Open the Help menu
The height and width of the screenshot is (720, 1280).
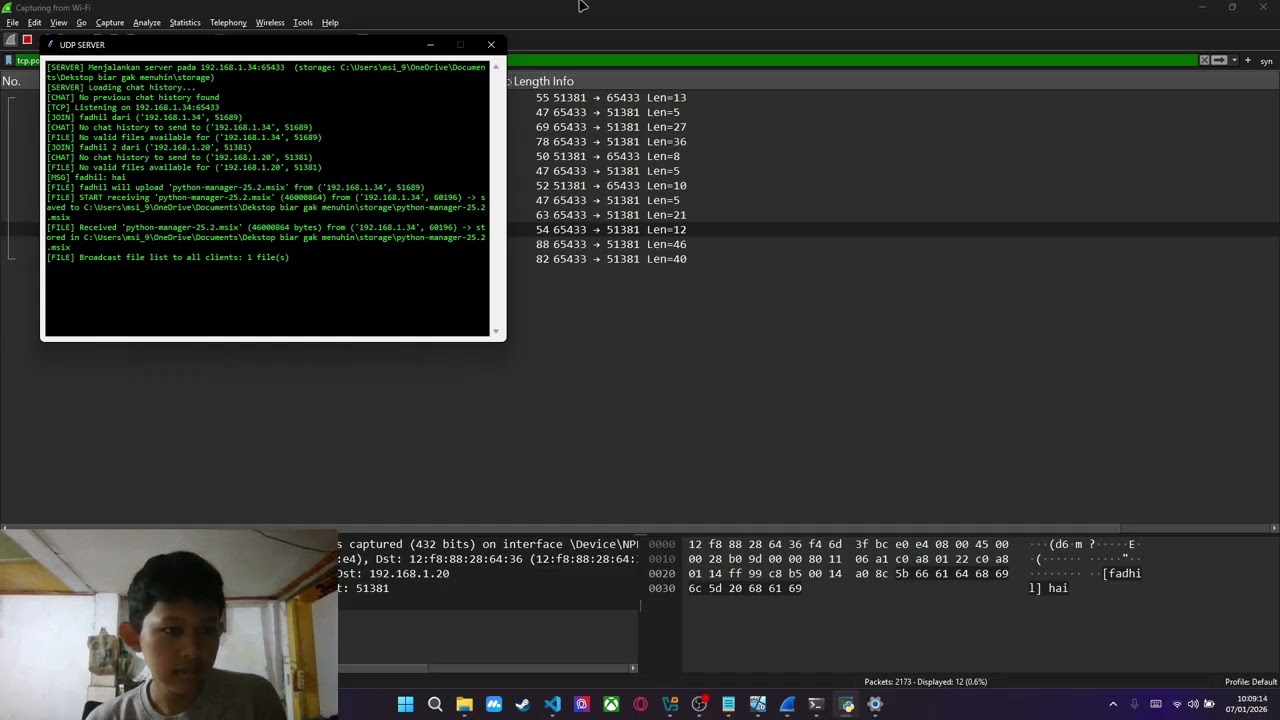tap(330, 22)
